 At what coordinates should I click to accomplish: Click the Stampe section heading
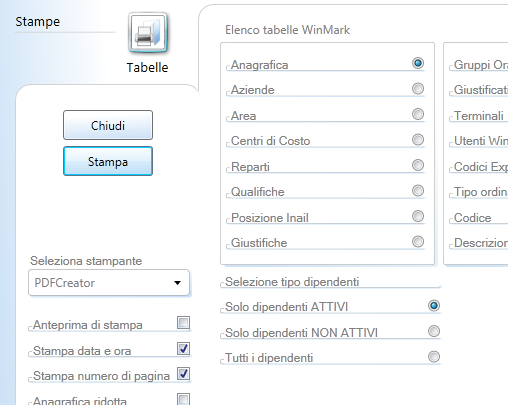[x=38, y=22]
